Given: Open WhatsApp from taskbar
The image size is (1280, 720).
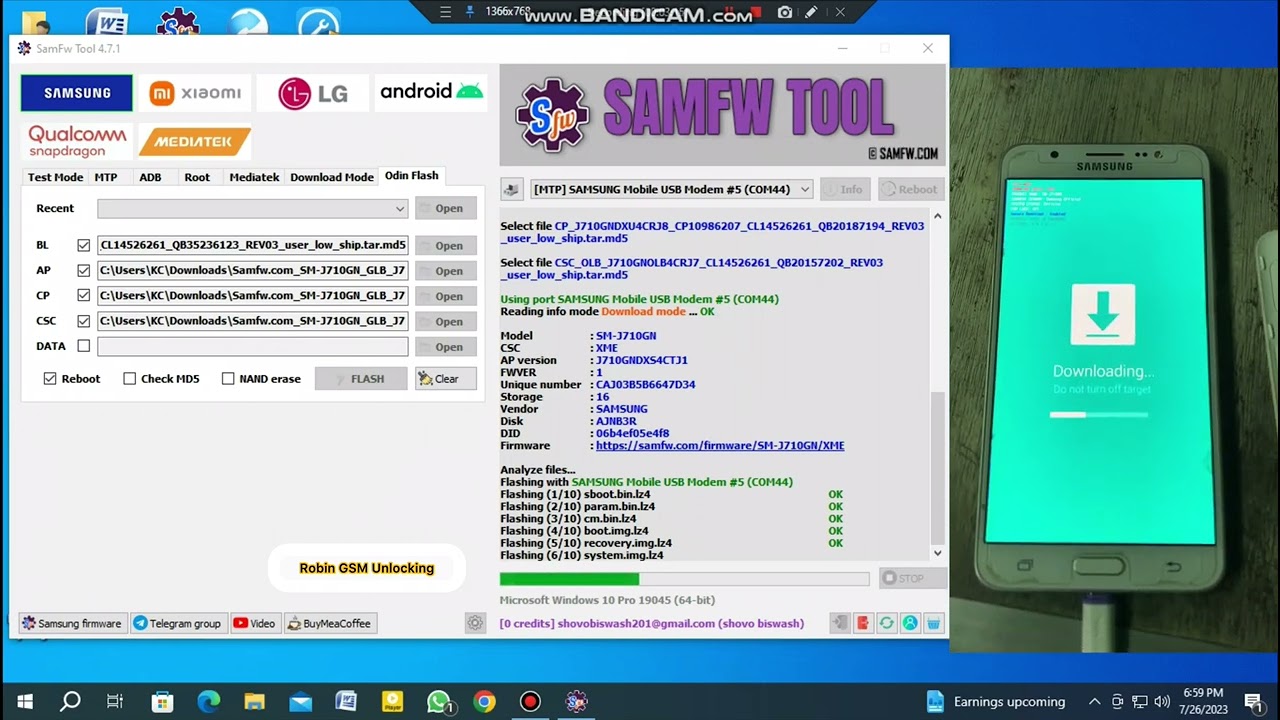Looking at the screenshot, I should click(438, 702).
